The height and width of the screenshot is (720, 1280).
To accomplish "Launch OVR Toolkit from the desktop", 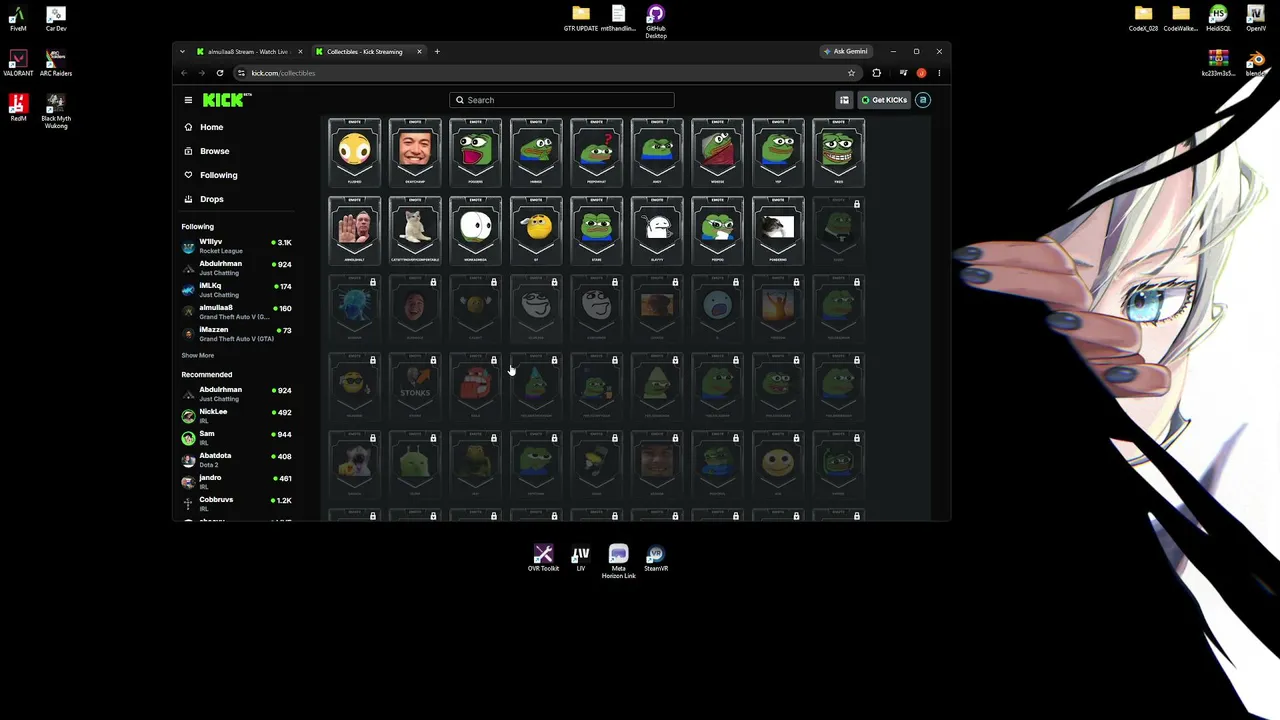I will (x=543, y=559).
